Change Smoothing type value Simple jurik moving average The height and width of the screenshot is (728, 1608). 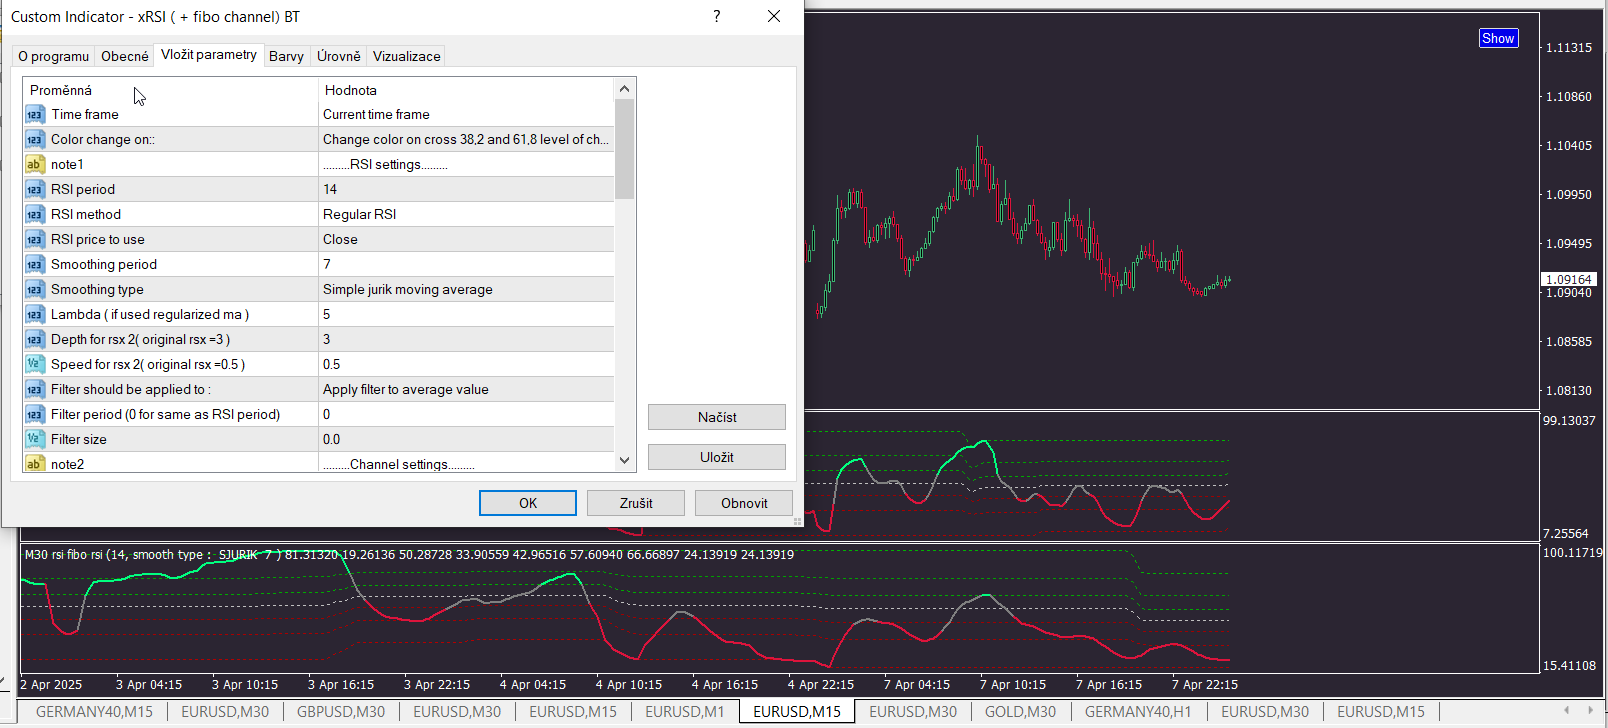tap(465, 290)
